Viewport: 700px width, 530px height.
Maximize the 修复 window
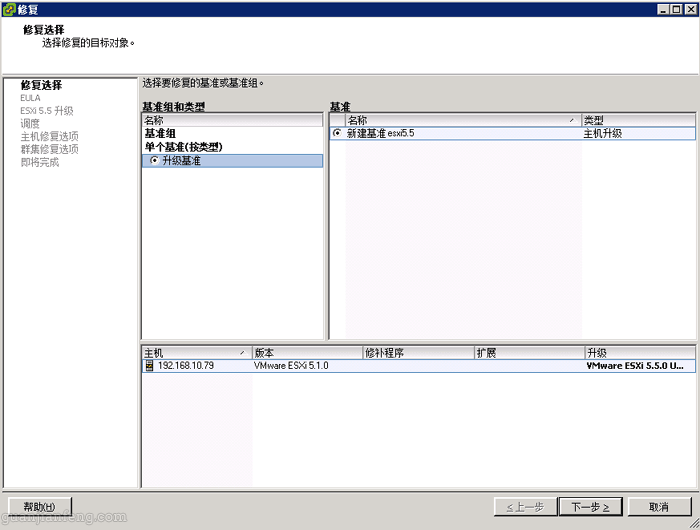(x=677, y=9)
